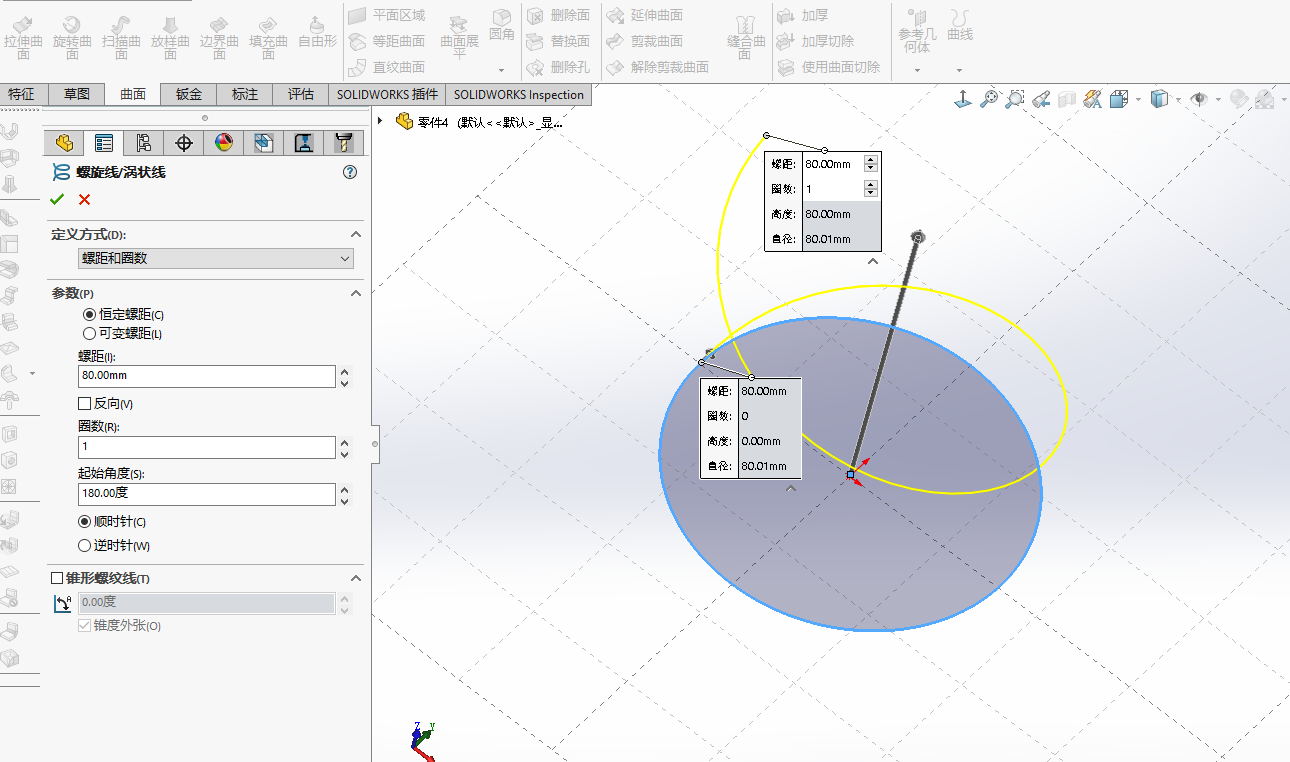1290x762 pixels.
Task: Toggle the 锥度外张 taper outward checkbox
Action: point(85,626)
